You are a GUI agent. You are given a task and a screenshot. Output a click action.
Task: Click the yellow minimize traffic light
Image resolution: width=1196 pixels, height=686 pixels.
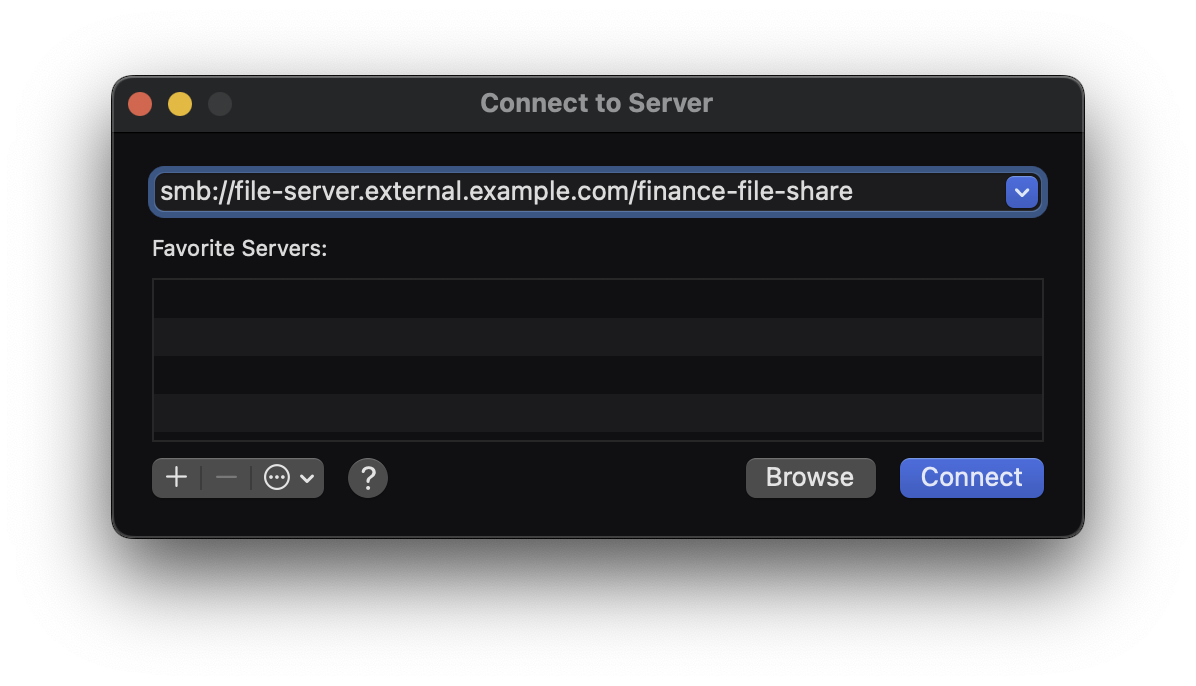[179, 103]
